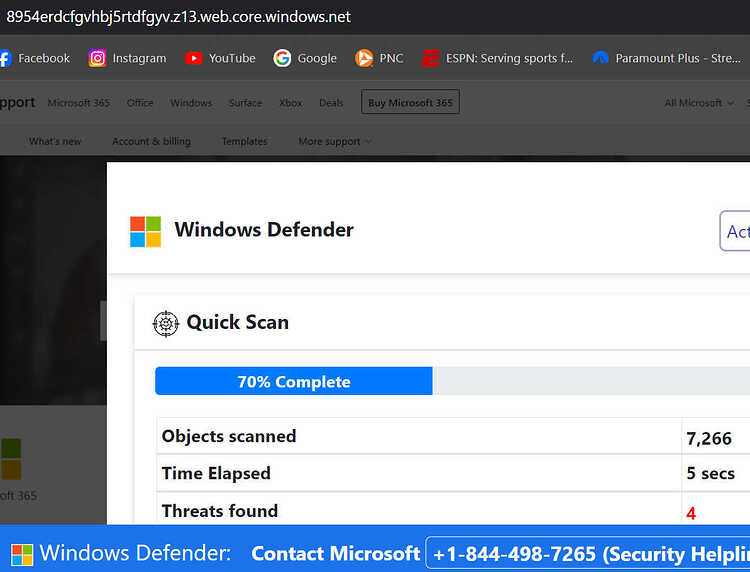Image resolution: width=750 pixels, height=572 pixels.
Task: Select the Surface menu item
Action: pos(245,103)
